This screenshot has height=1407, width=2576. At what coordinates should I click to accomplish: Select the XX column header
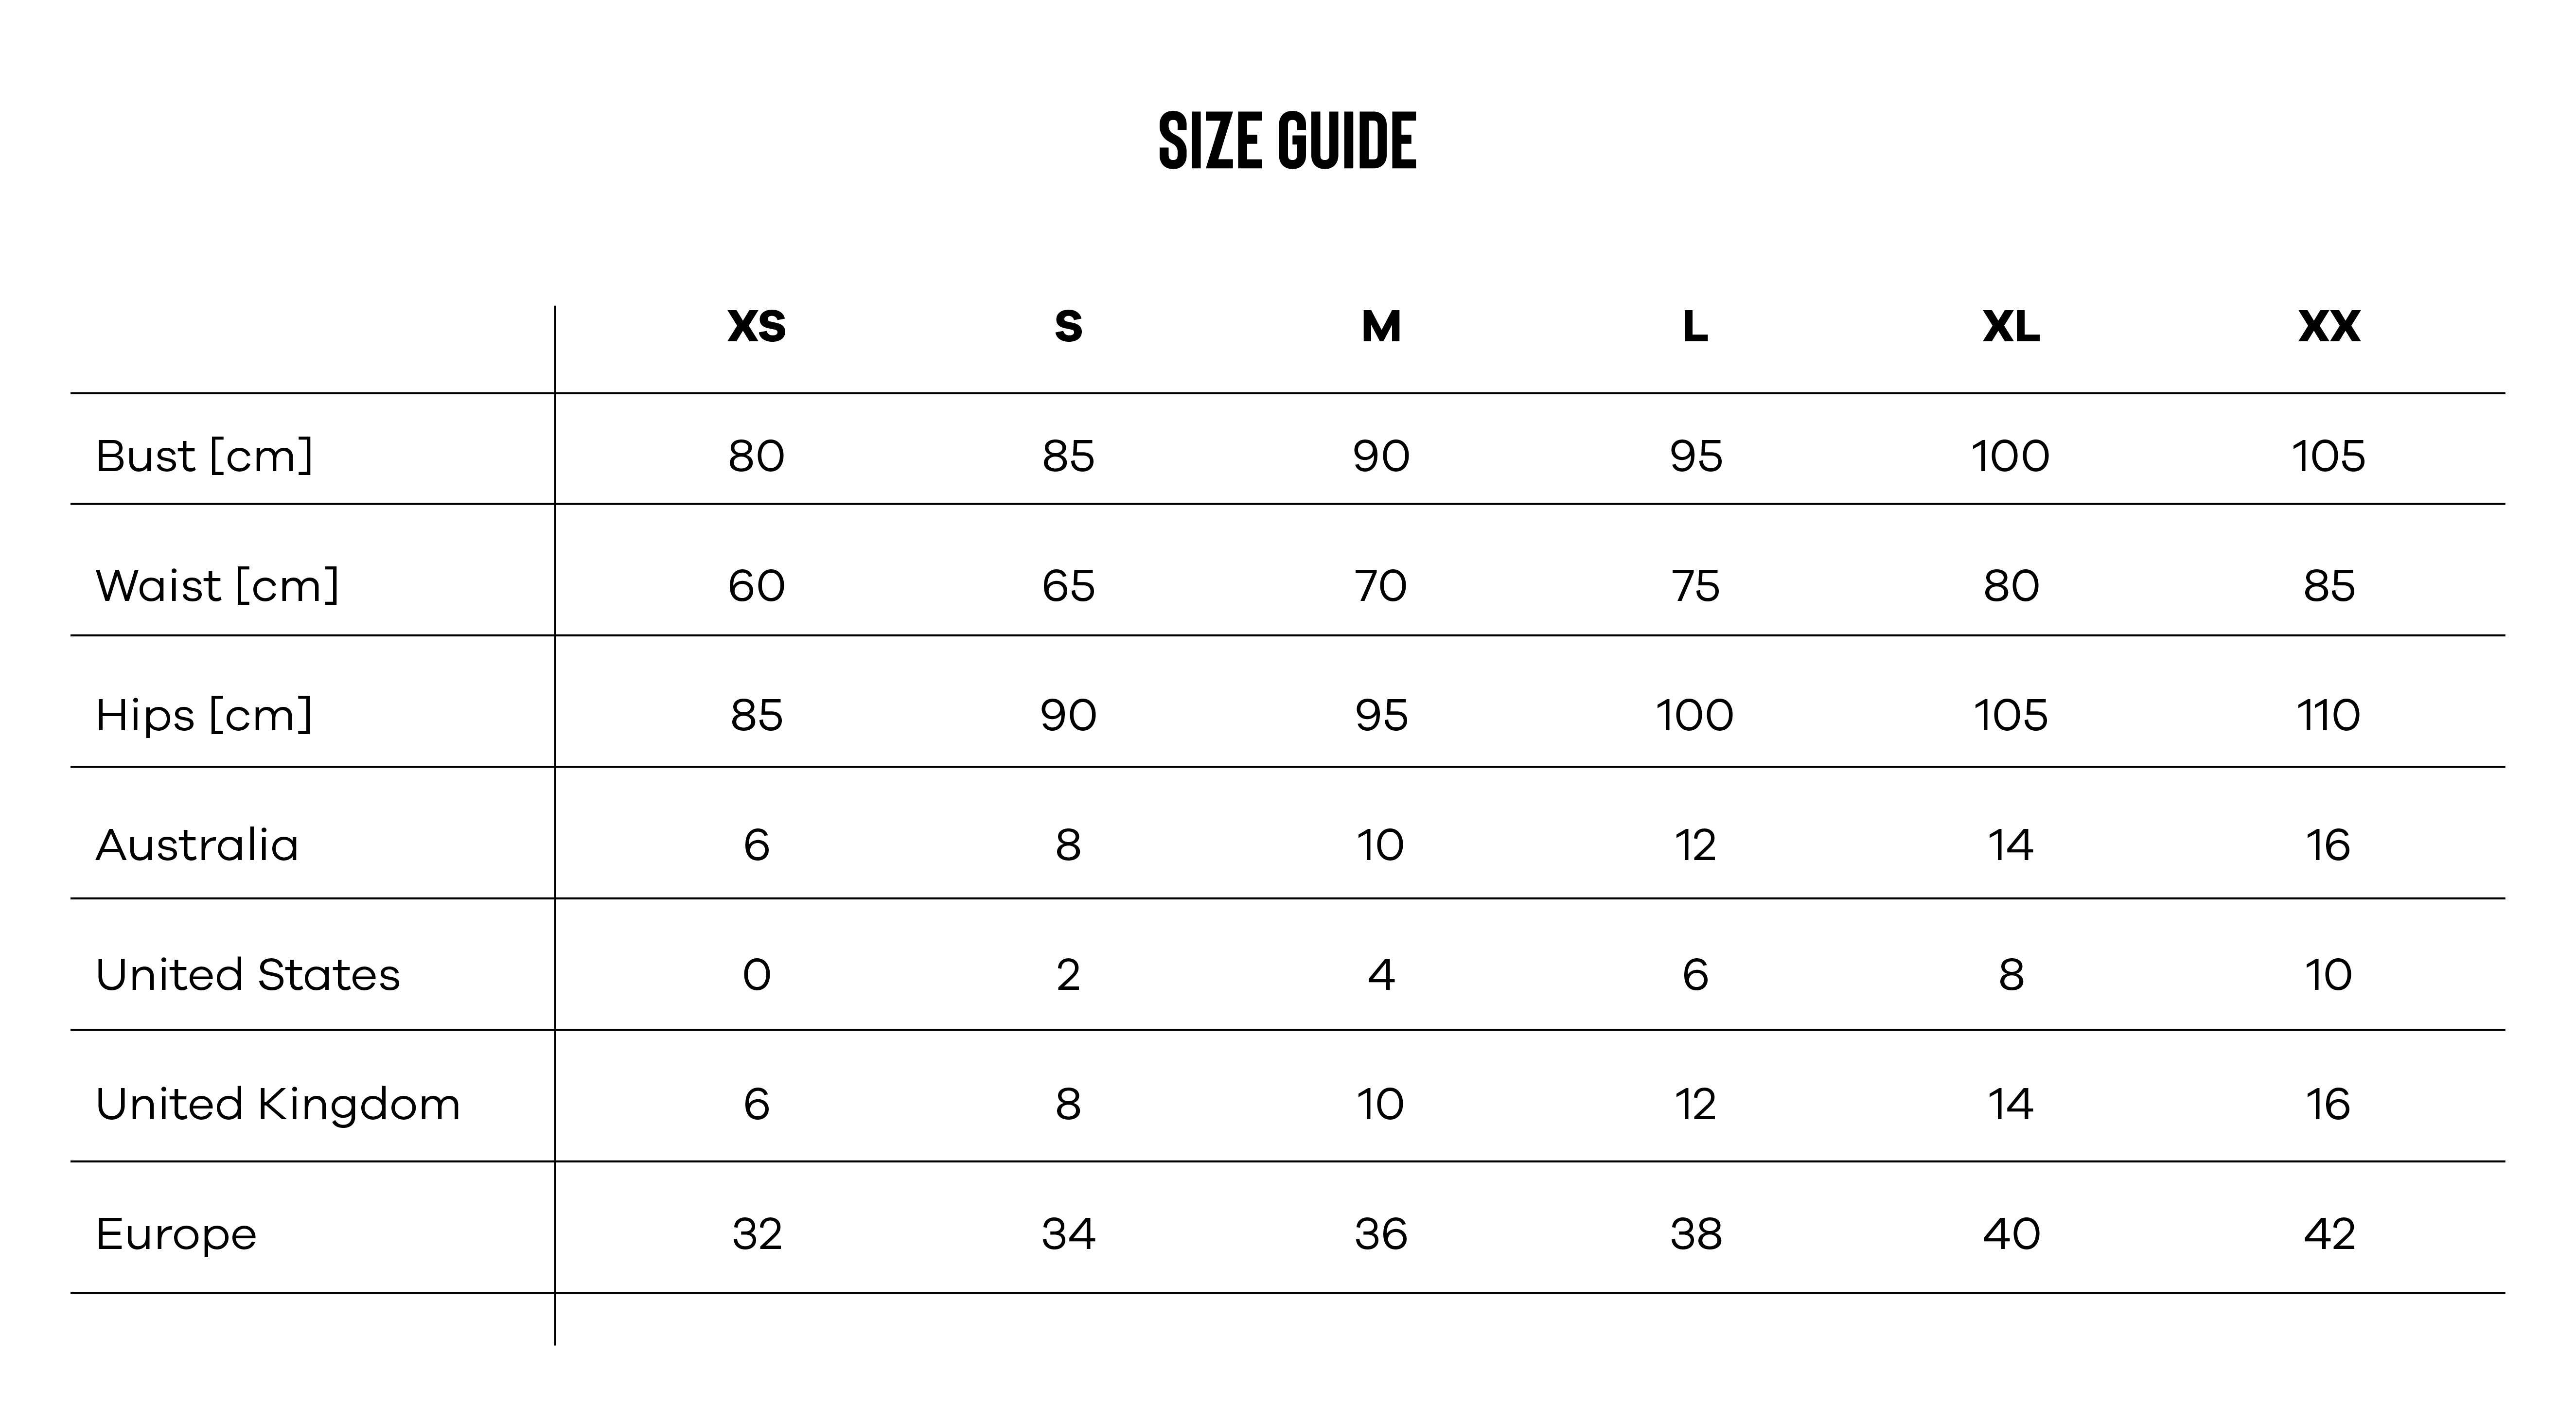pos(2329,327)
